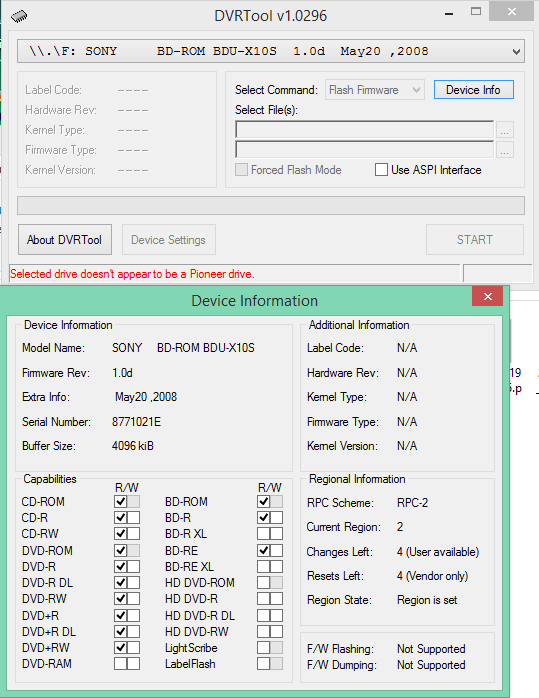Image resolution: width=539 pixels, height=698 pixels.
Task: Click the BD-ROM read checkbox
Action: point(263,502)
